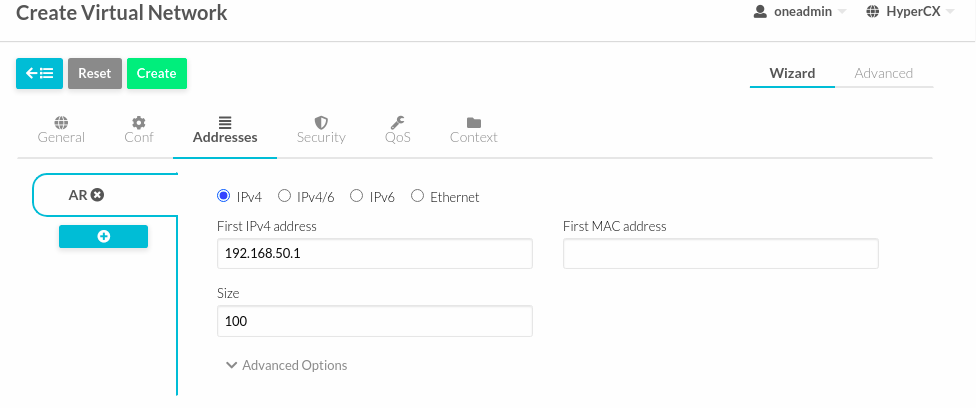Open the HyperCX zone dropdown
Screen dimensions: 976x408
[908, 13]
